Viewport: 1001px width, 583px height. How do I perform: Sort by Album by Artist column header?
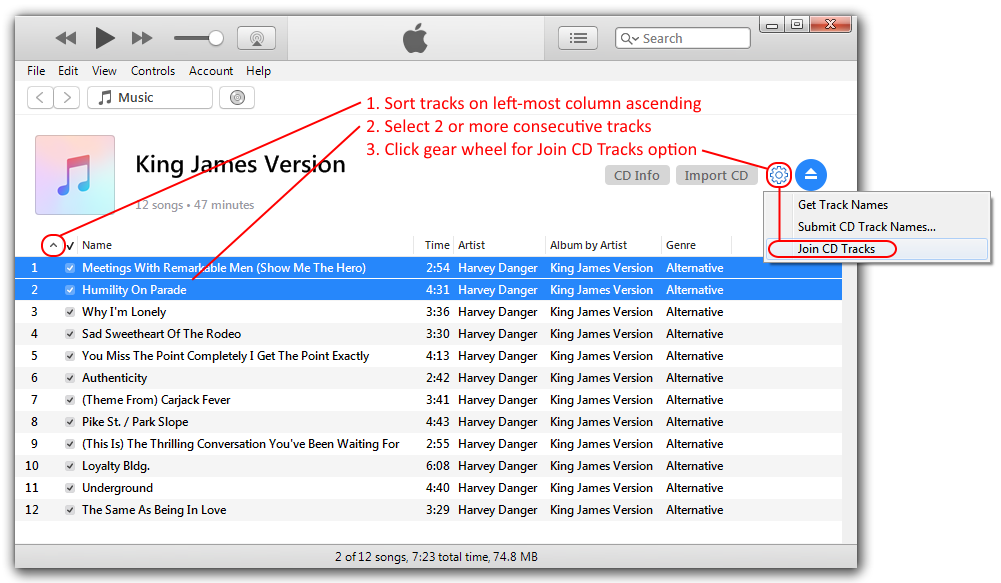[x=589, y=245]
